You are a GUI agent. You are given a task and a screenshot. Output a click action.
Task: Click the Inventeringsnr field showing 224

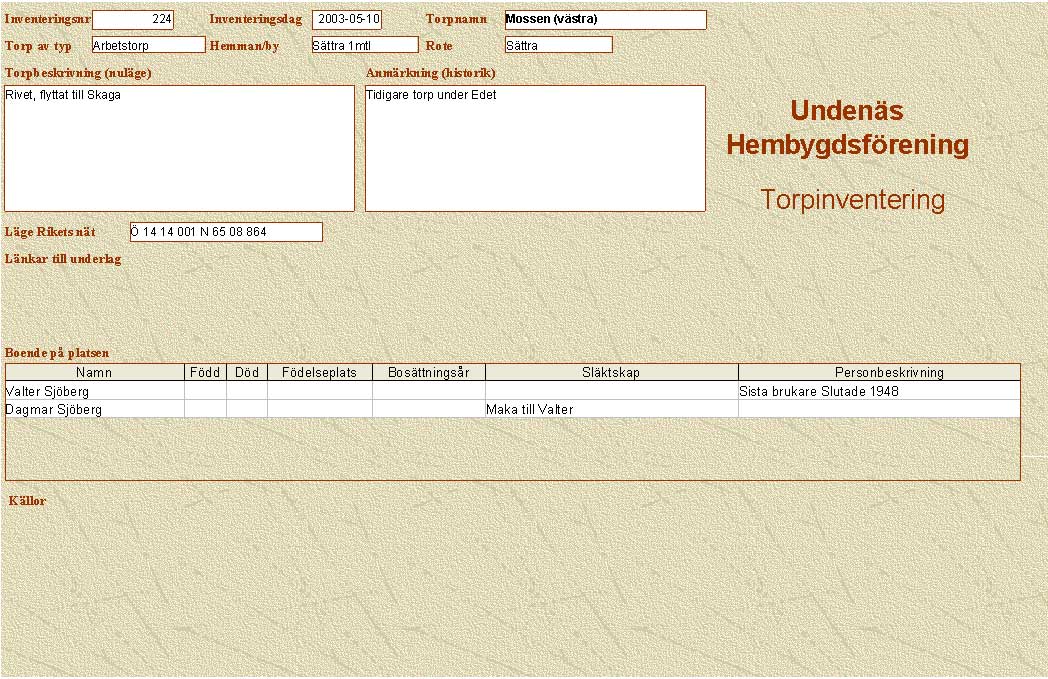132,19
